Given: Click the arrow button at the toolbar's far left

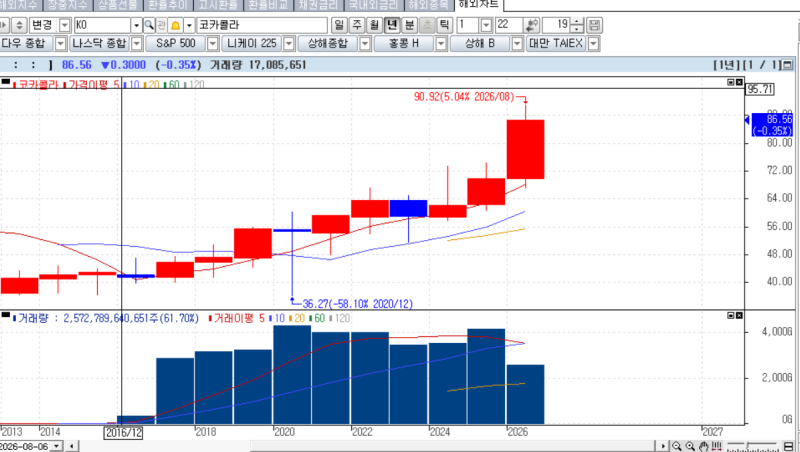Looking at the screenshot, I should 4,25.
